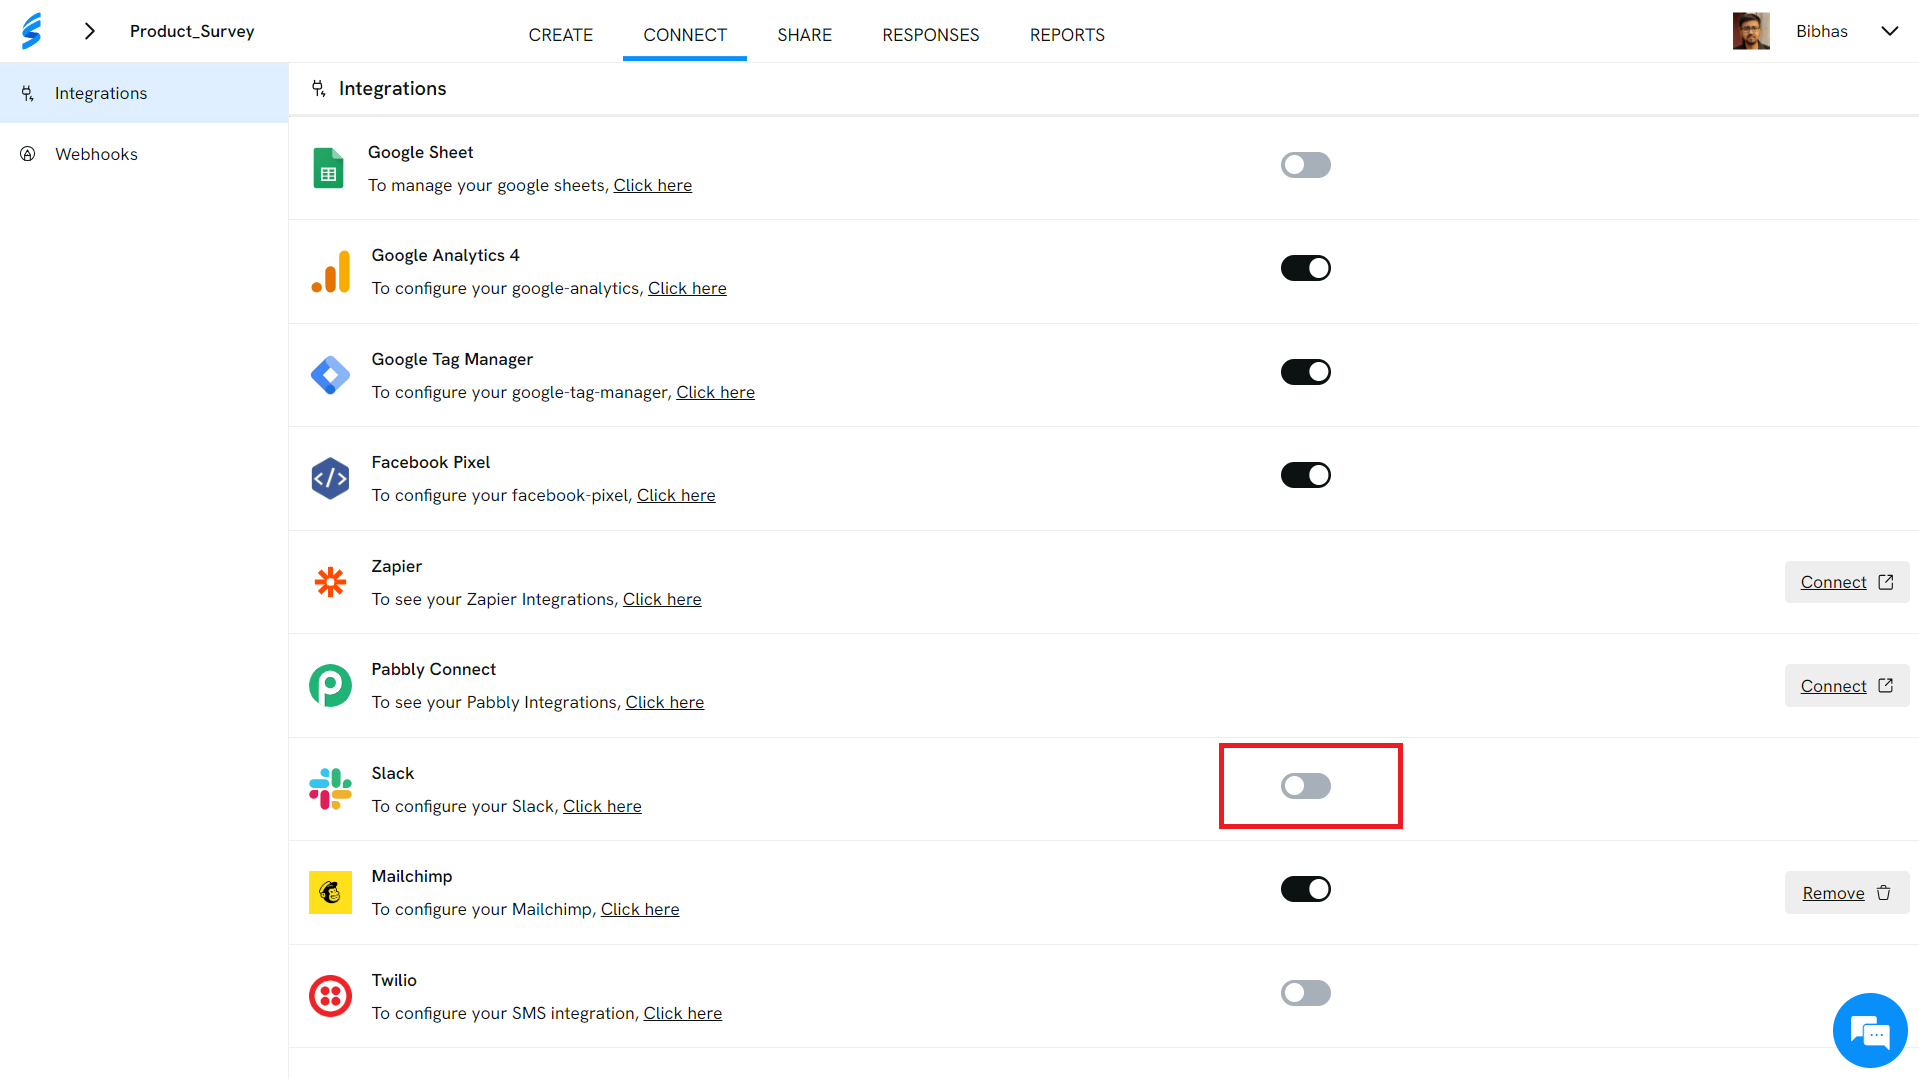Open Google Tag Manager Click here link
The width and height of the screenshot is (1919, 1079).
(715, 392)
